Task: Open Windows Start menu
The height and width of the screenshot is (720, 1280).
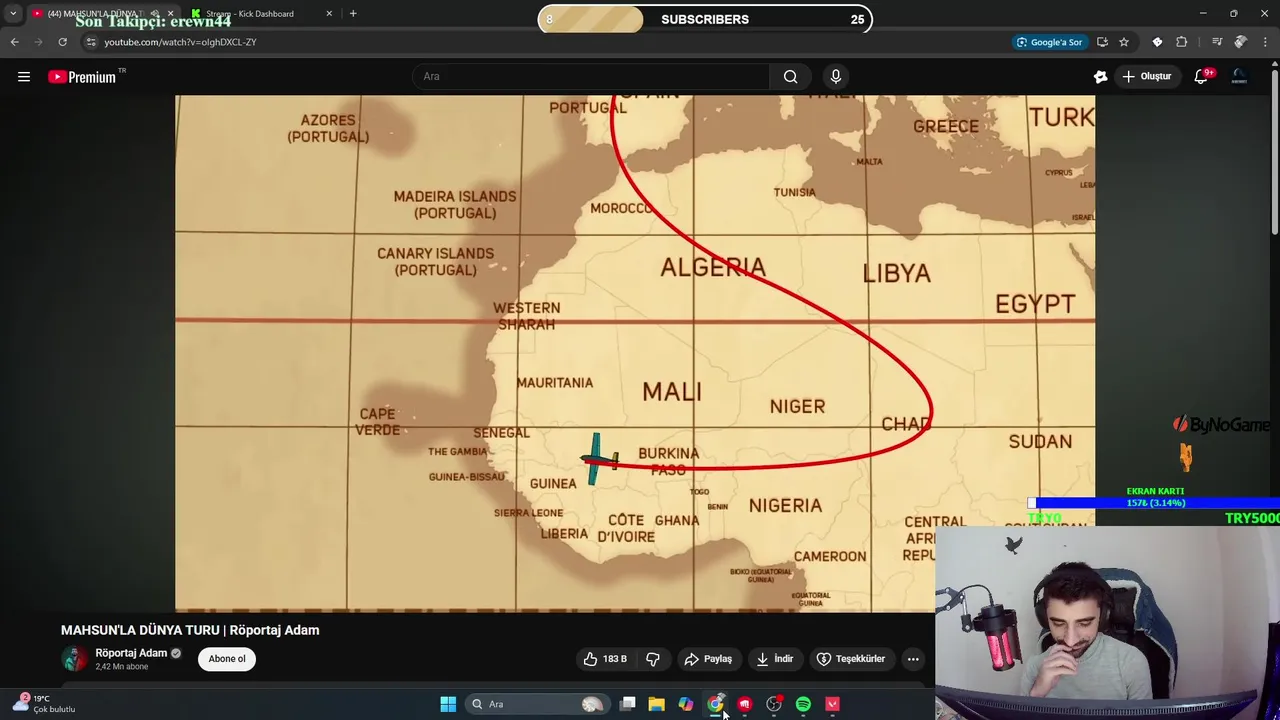Action: tap(448, 704)
